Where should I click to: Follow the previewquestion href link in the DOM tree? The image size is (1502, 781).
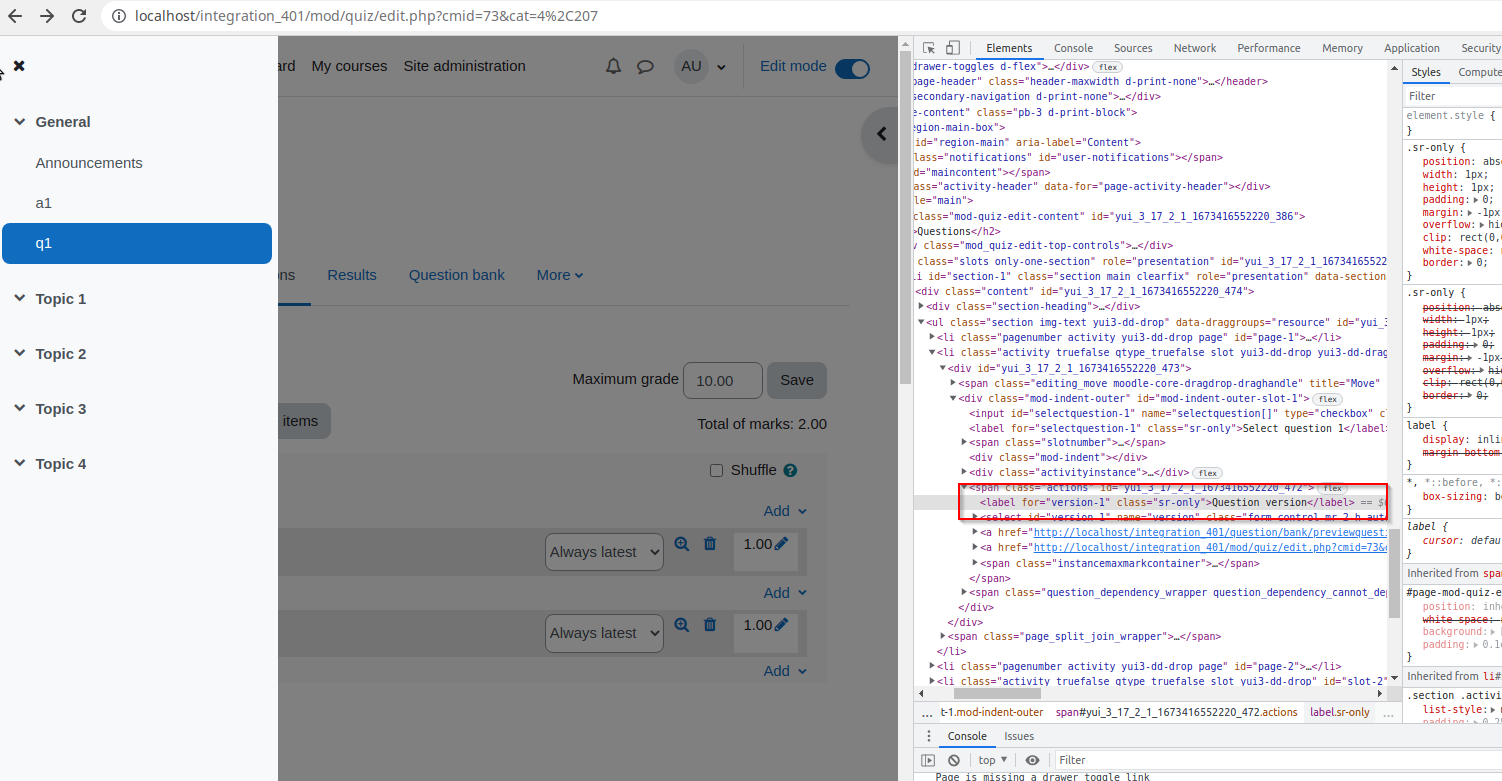1210,532
